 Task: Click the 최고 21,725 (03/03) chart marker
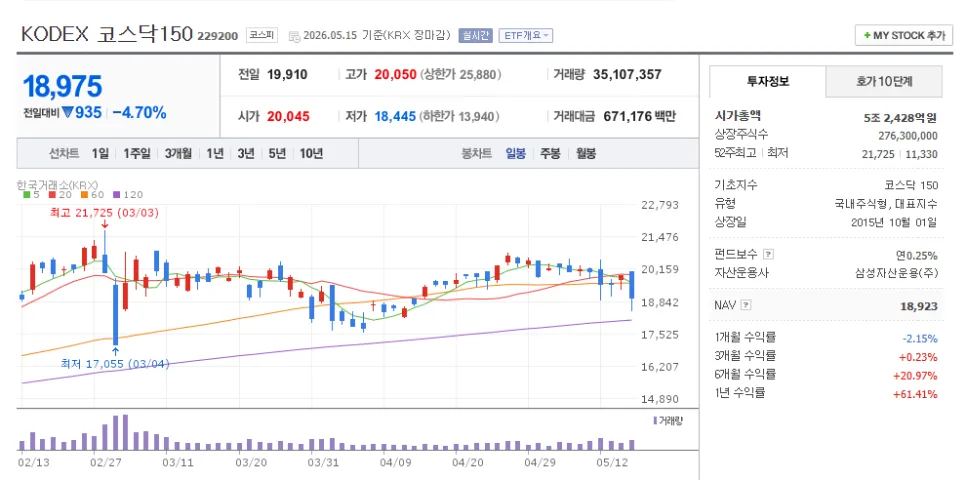[x=104, y=213]
